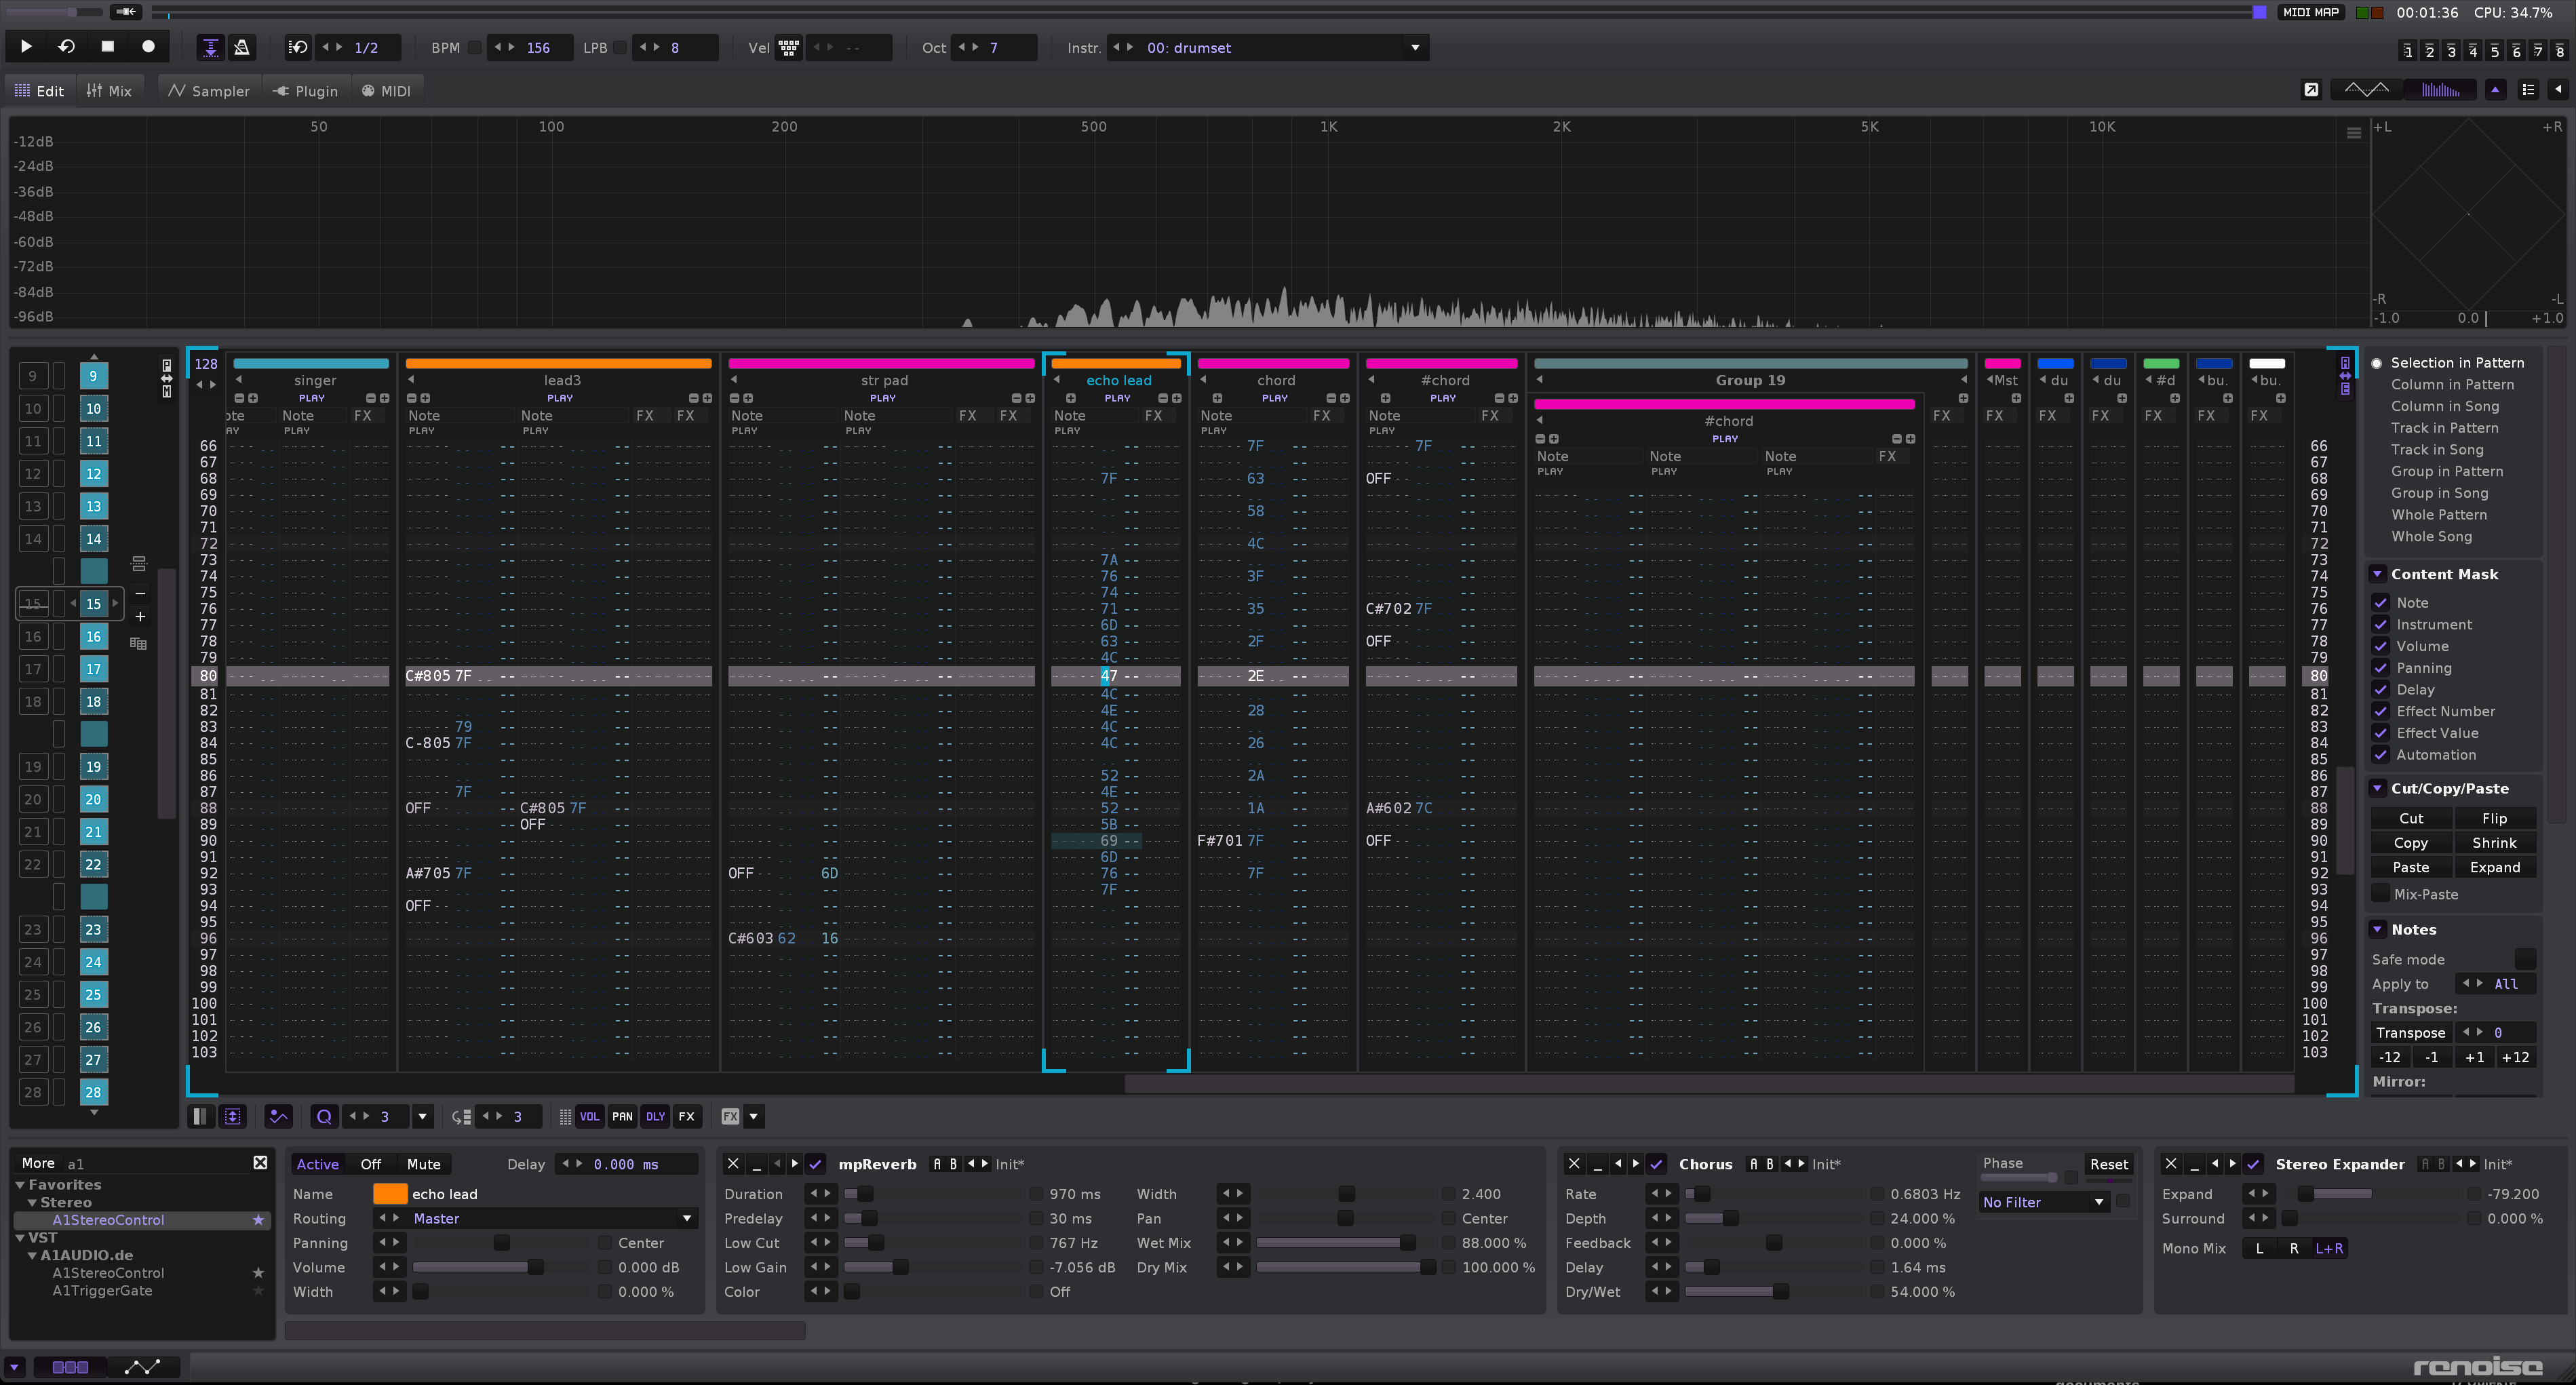
Task: Toggle the PAN column button
Action: point(622,1116)
